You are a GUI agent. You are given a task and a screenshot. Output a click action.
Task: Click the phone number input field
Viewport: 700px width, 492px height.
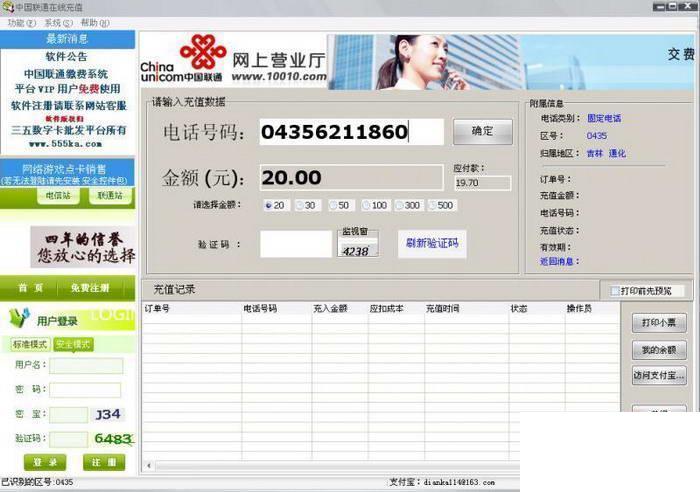click(351, 132)
